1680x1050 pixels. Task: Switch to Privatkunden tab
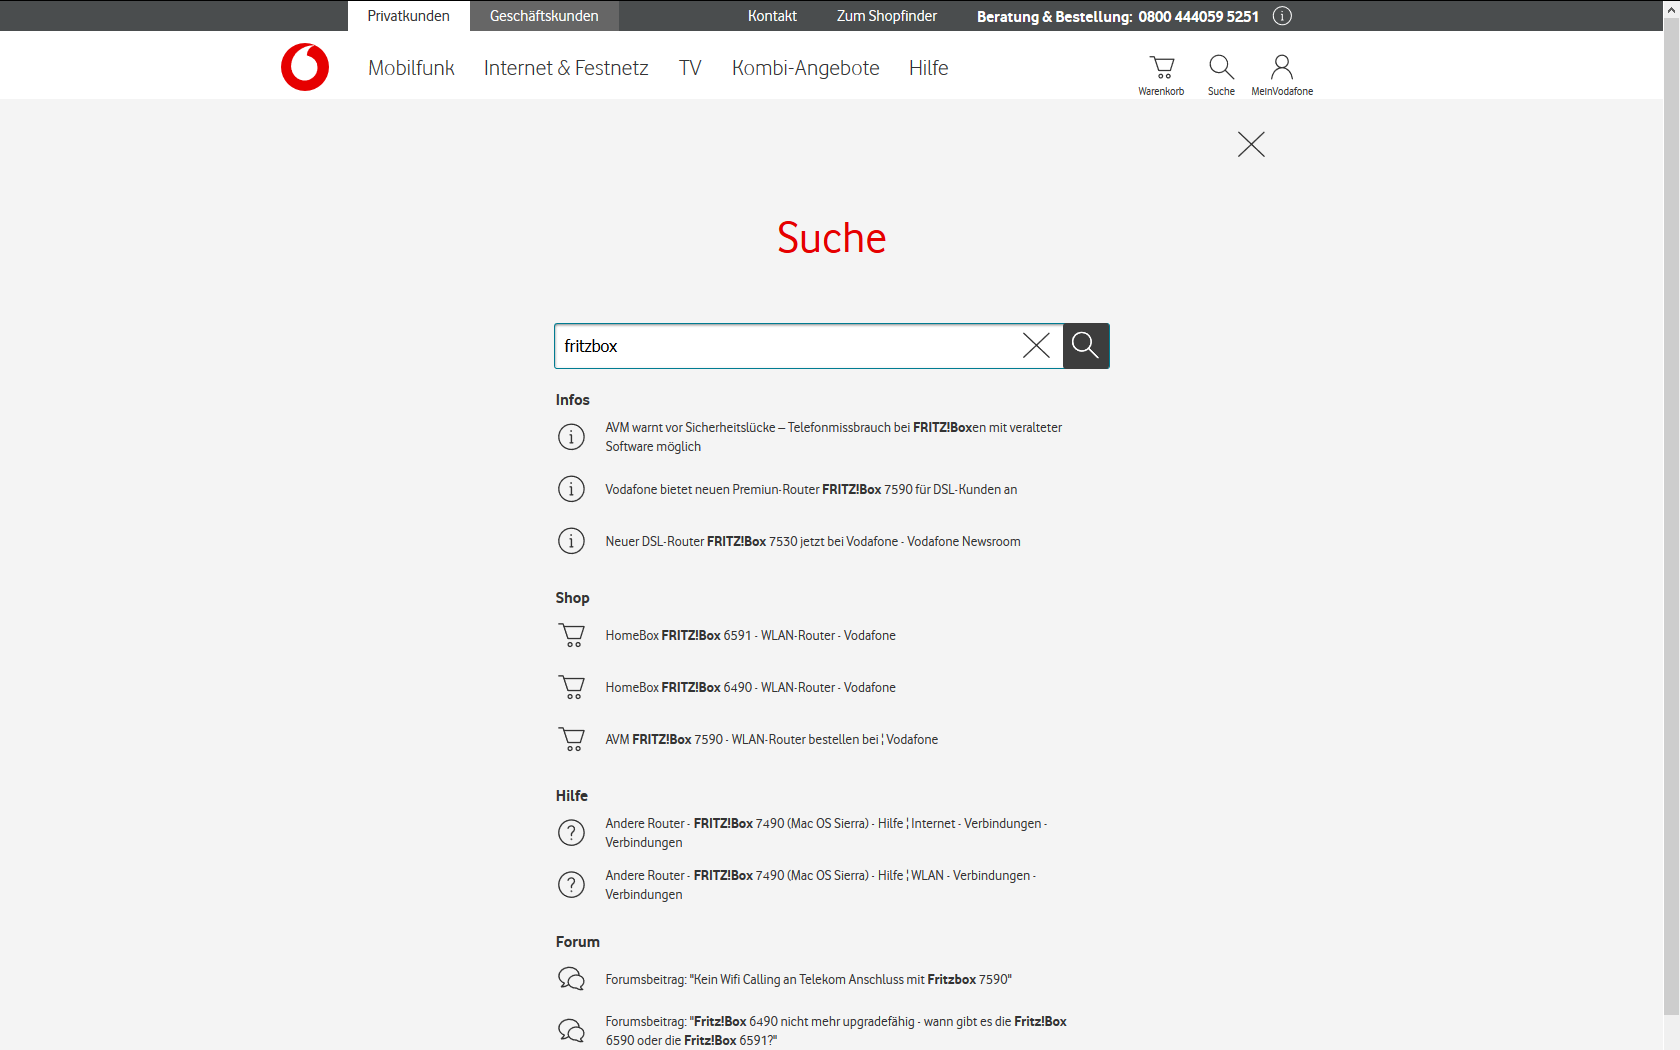[x=408, y=16]
